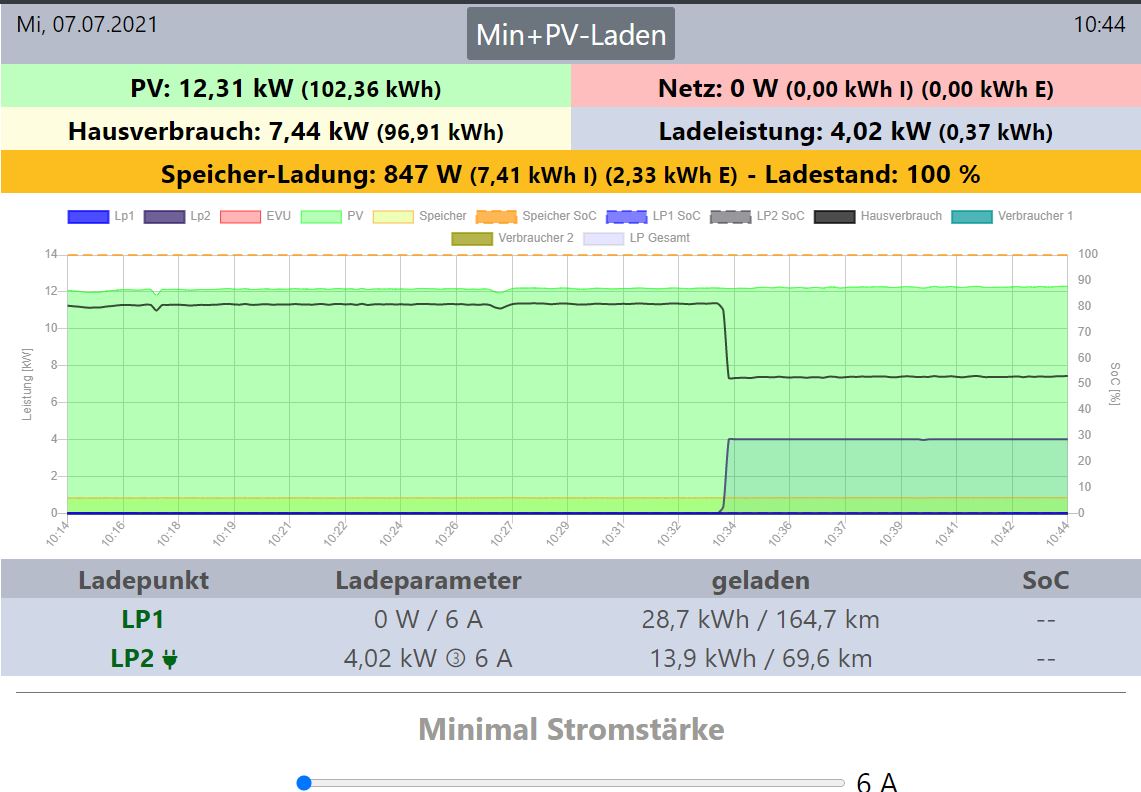Click the 10:34 time marker on chart axis
The width and height of the screenshot is (1141, 792).
724,534
